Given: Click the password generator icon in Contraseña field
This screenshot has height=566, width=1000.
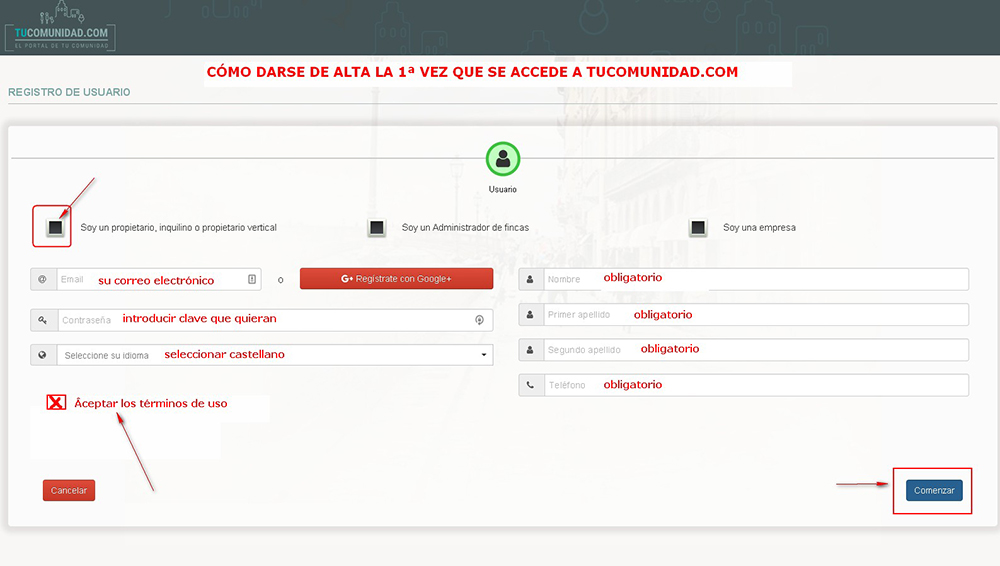Looking at the screenshot, I should 480,320.
